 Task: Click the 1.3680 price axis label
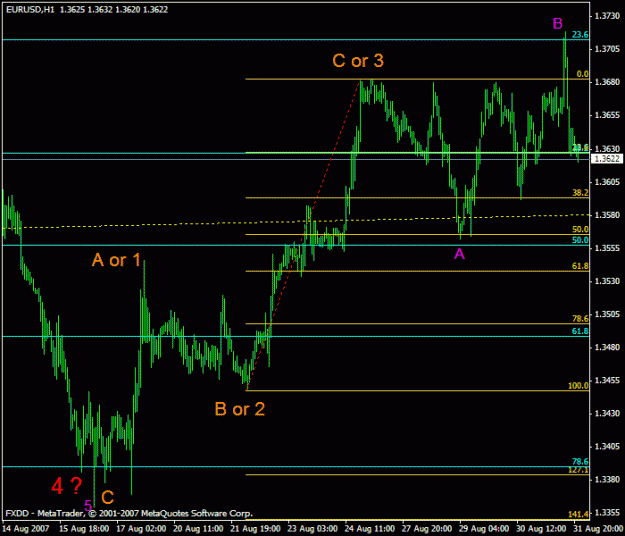(x=607, y=82)
